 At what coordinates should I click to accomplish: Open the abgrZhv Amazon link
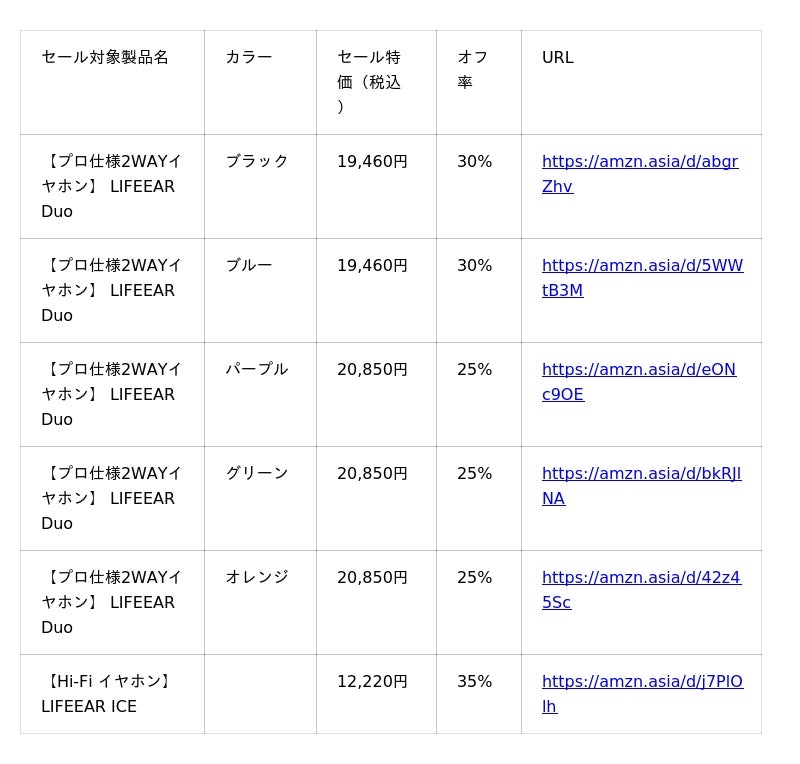[640, 162]
